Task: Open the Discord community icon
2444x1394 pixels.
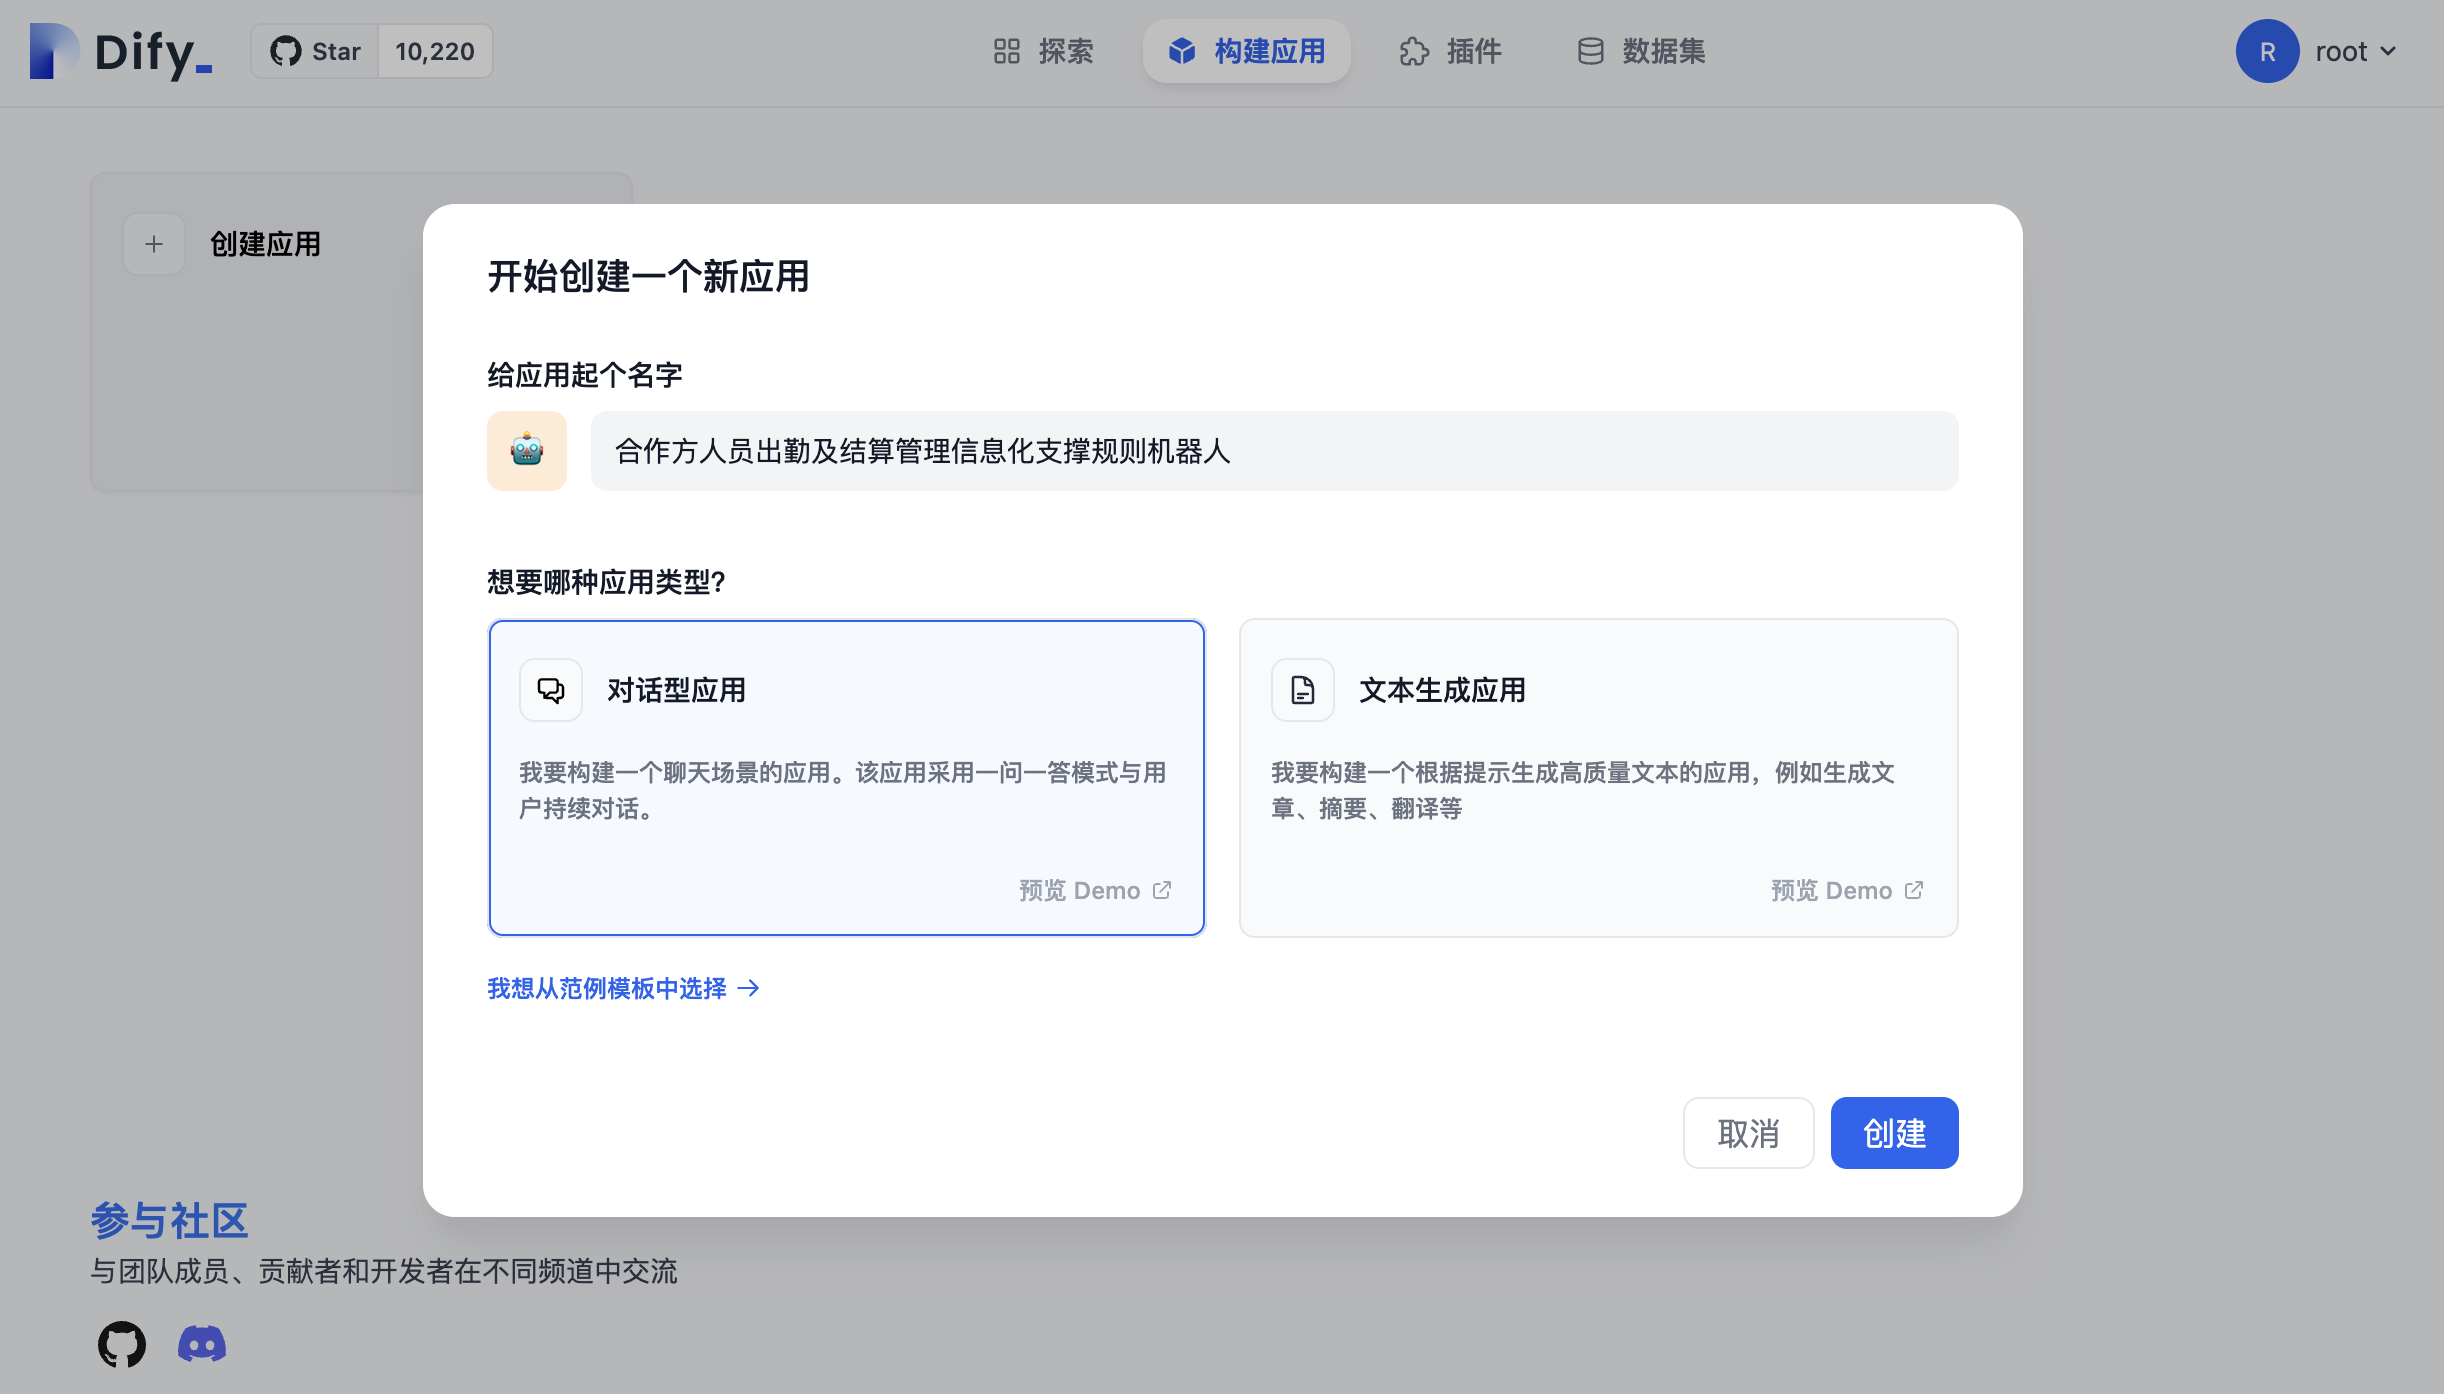Action: tap(202, 1344)
